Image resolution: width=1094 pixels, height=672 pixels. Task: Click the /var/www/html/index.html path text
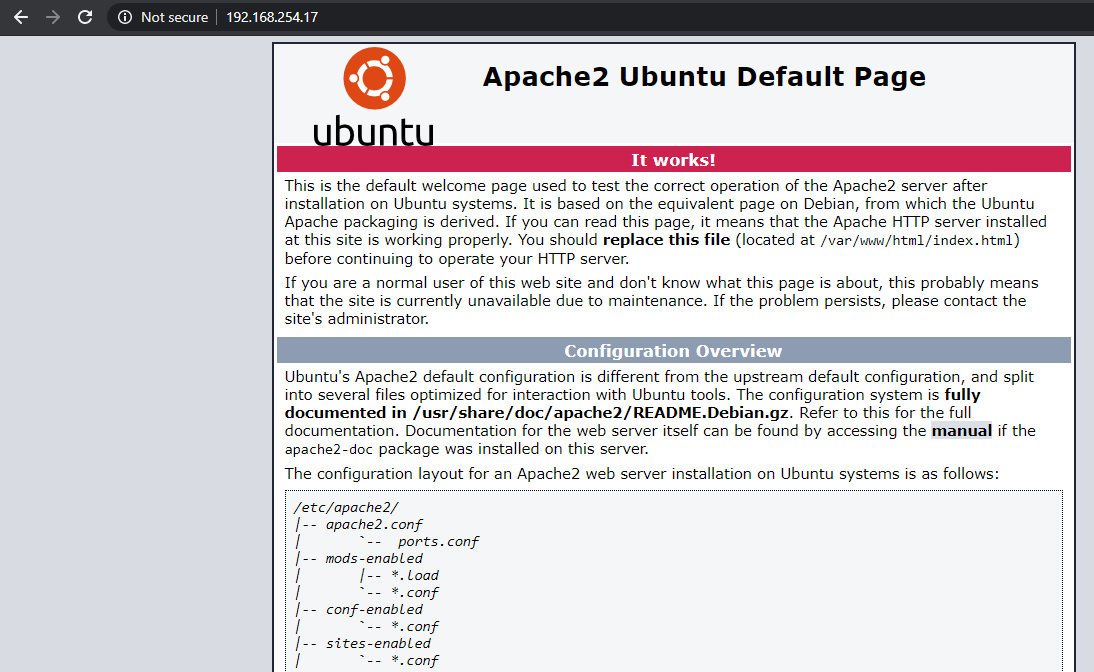click(x=917, y=241)
